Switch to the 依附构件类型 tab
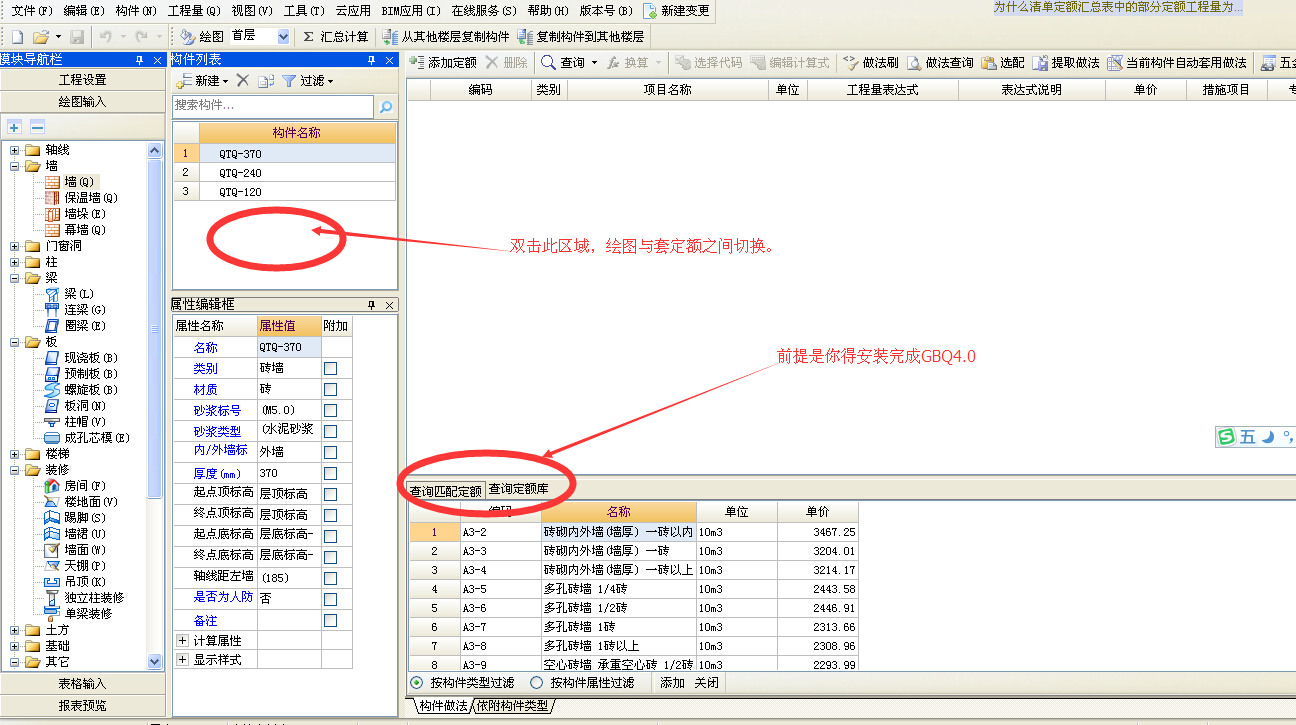The width and height of the screenshot is (1296, 725). [512, 706]
